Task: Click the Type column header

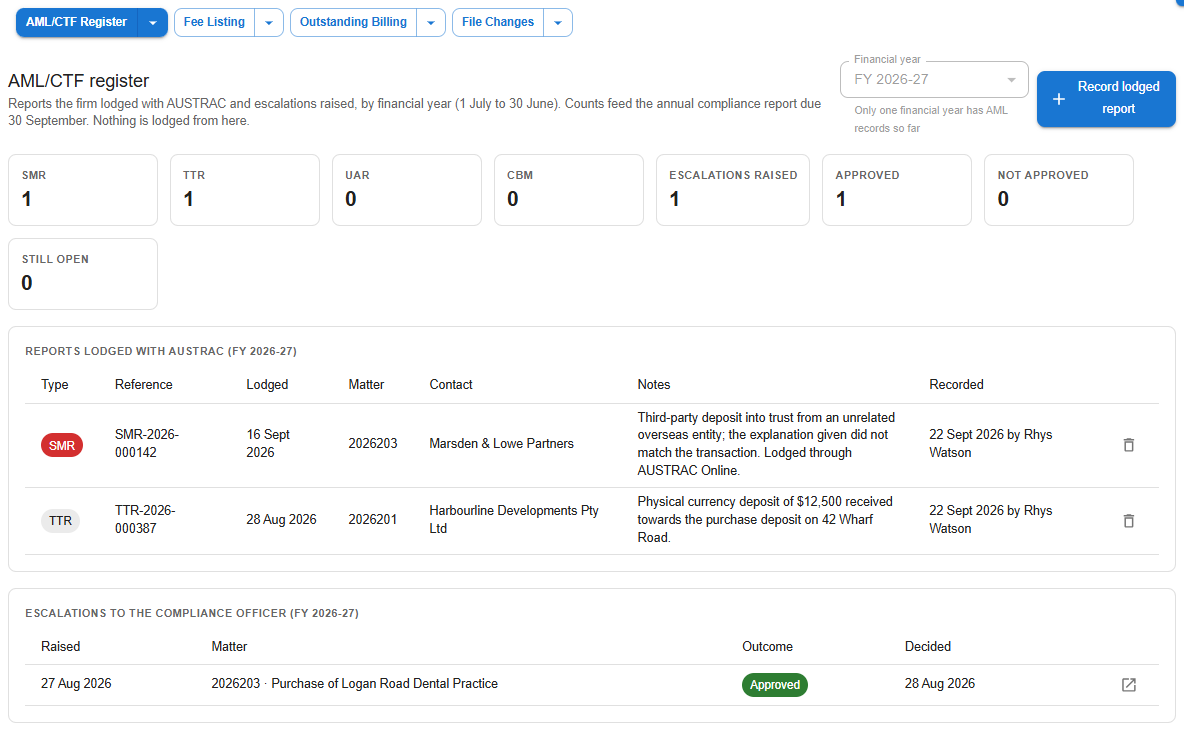Action: pos(54,384)
